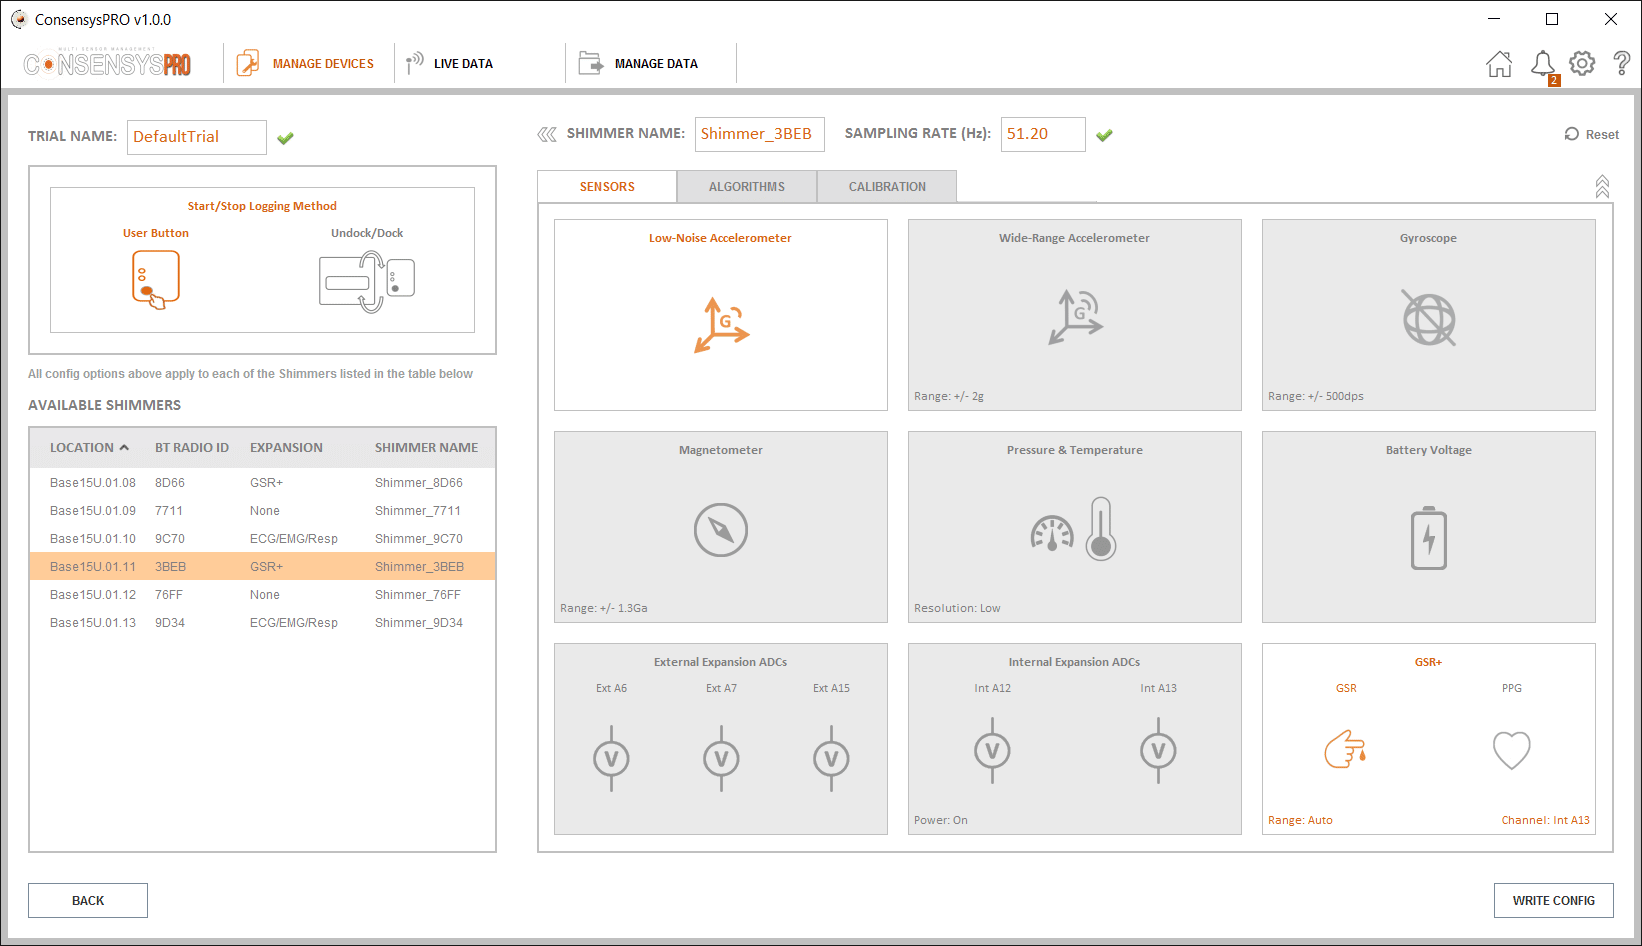
Task: Open the notifications bell
Action: (x=1543, y=65)
